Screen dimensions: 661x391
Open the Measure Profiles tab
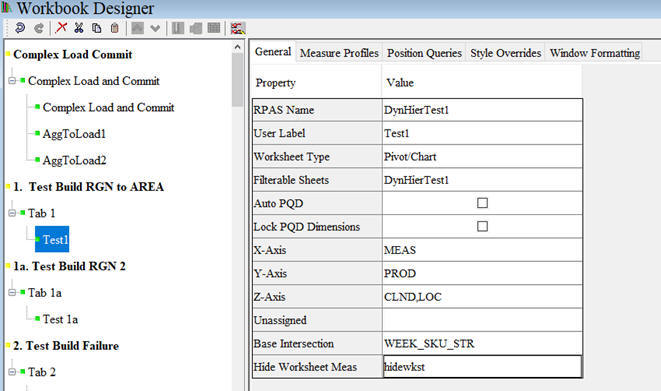pos(339,53)
